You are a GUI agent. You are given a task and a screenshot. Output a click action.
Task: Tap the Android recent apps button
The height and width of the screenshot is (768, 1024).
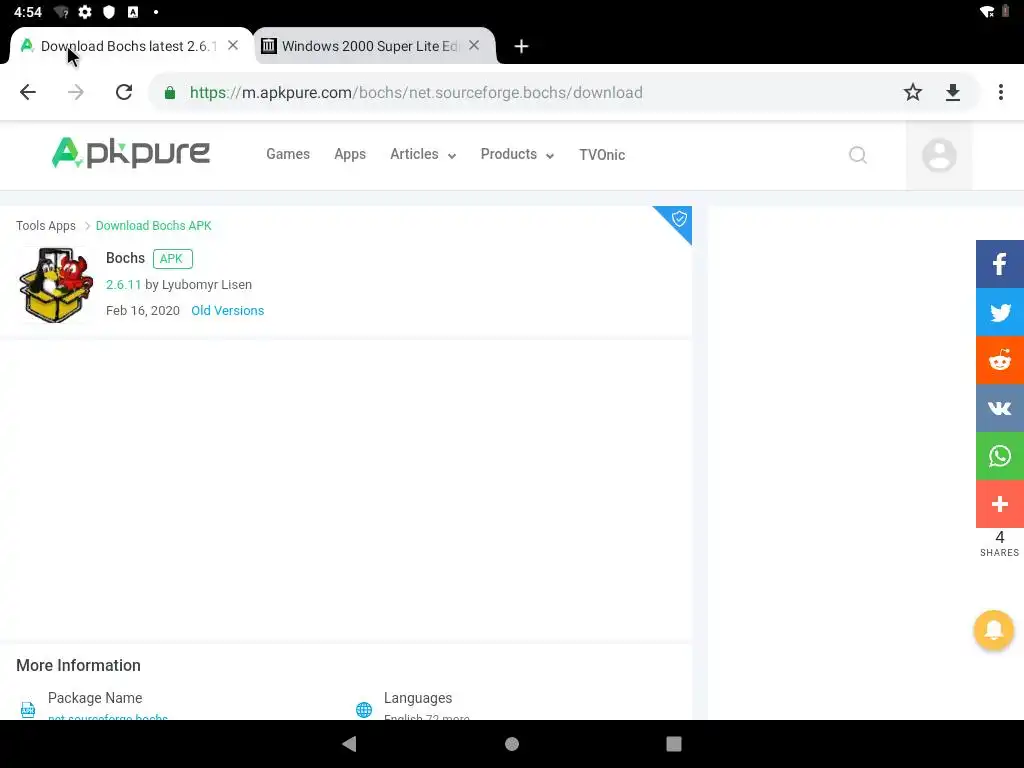pyautogui.click(x=673, y=744)
